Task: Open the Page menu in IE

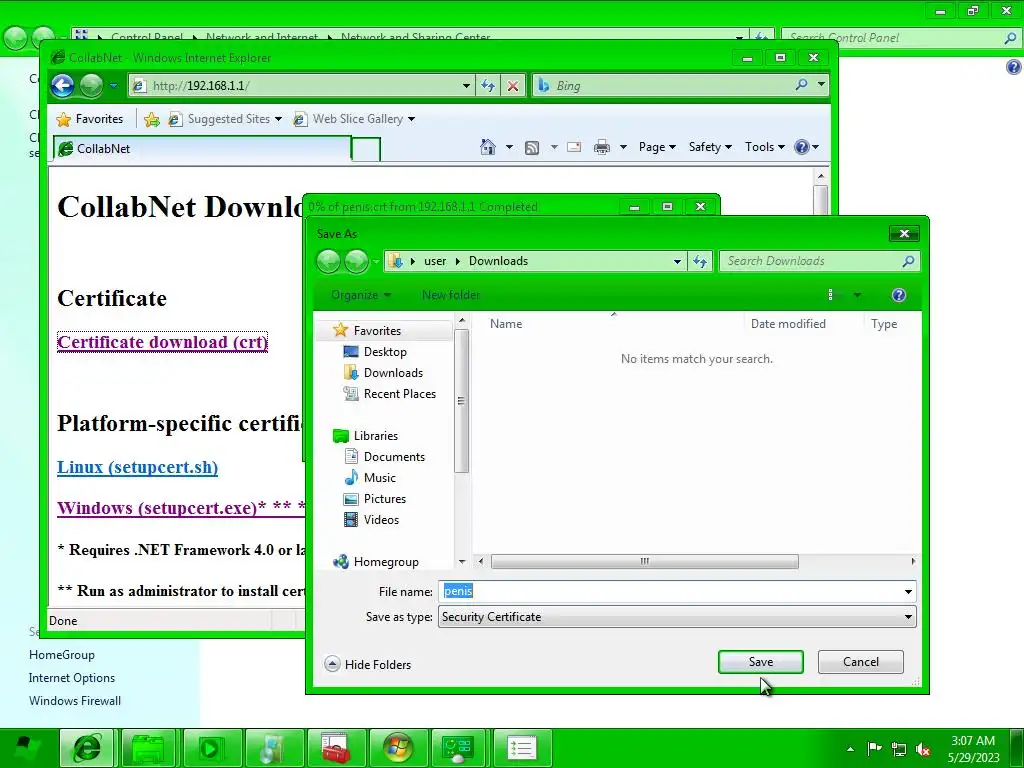Action: [656, 147]
